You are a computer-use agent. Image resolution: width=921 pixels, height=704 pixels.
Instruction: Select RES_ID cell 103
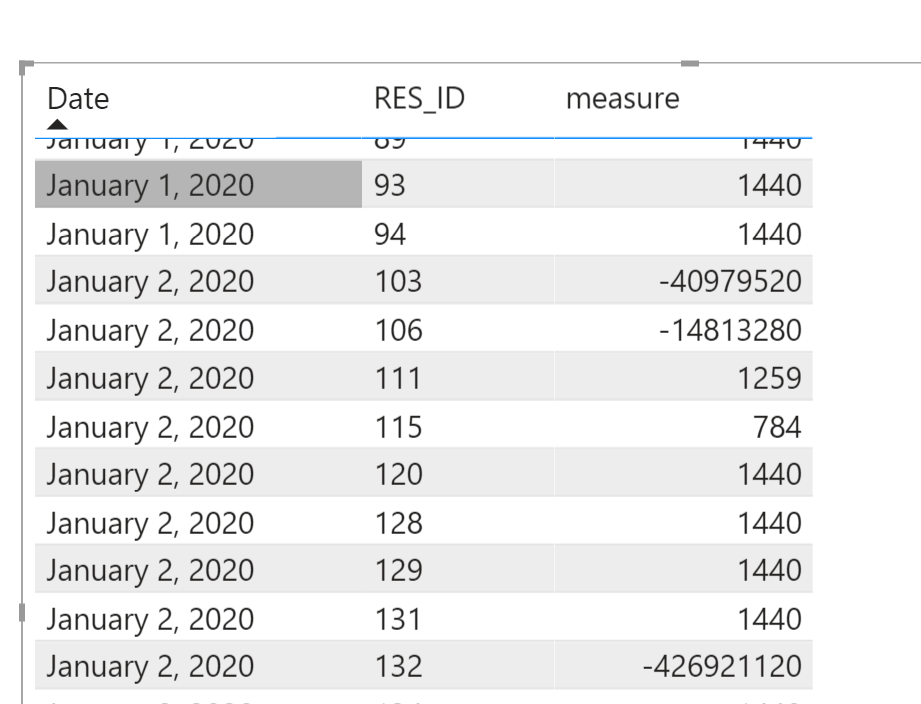pos(458,281)
